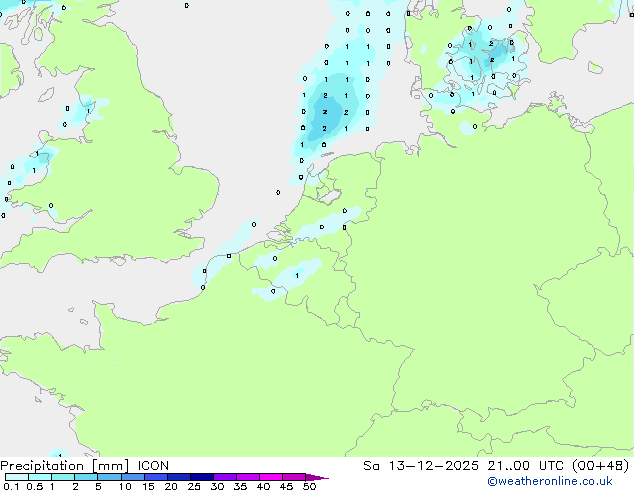The image size is (634, 490).
Task: Click the 'ICON' model name label
Action: [153, 466]
